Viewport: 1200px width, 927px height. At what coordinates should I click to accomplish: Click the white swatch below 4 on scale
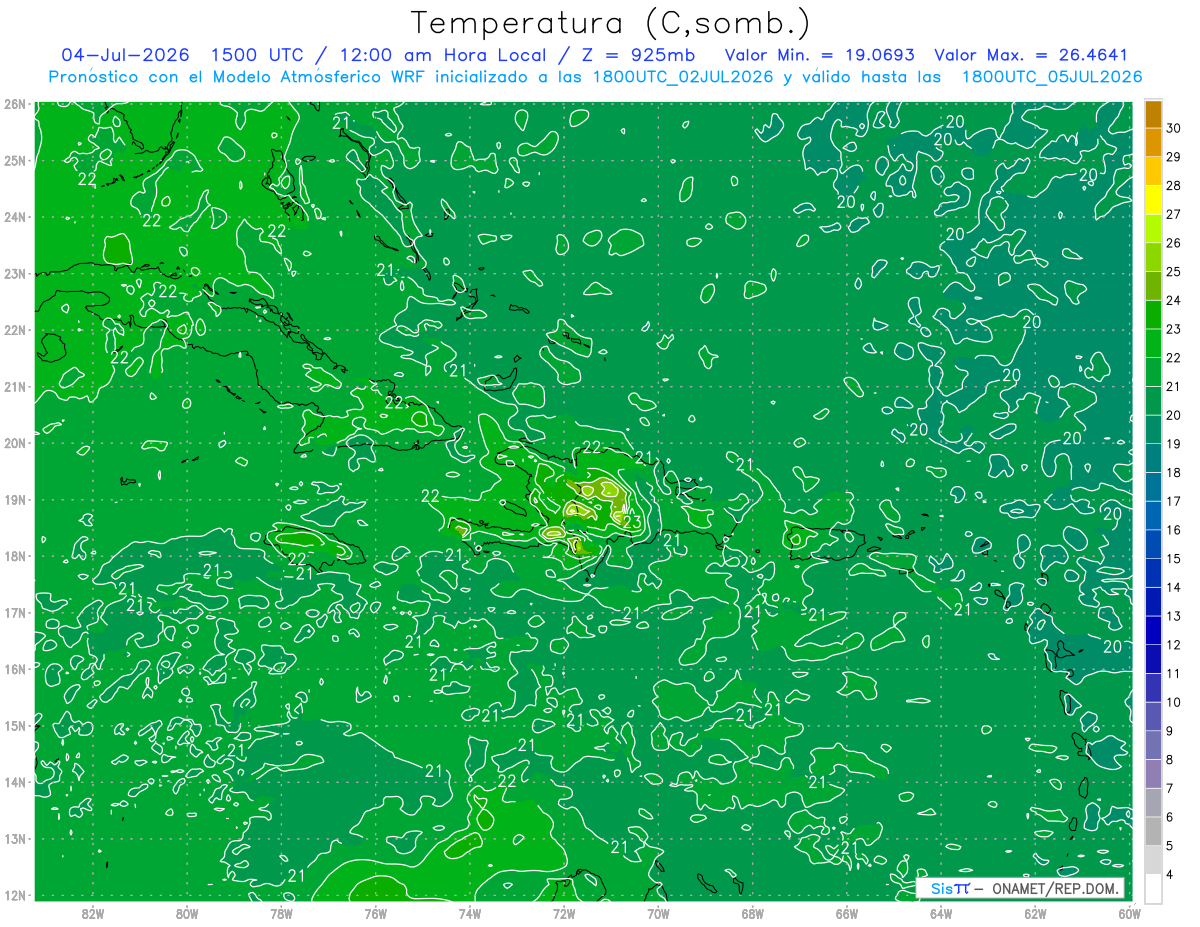[1153, 888]
